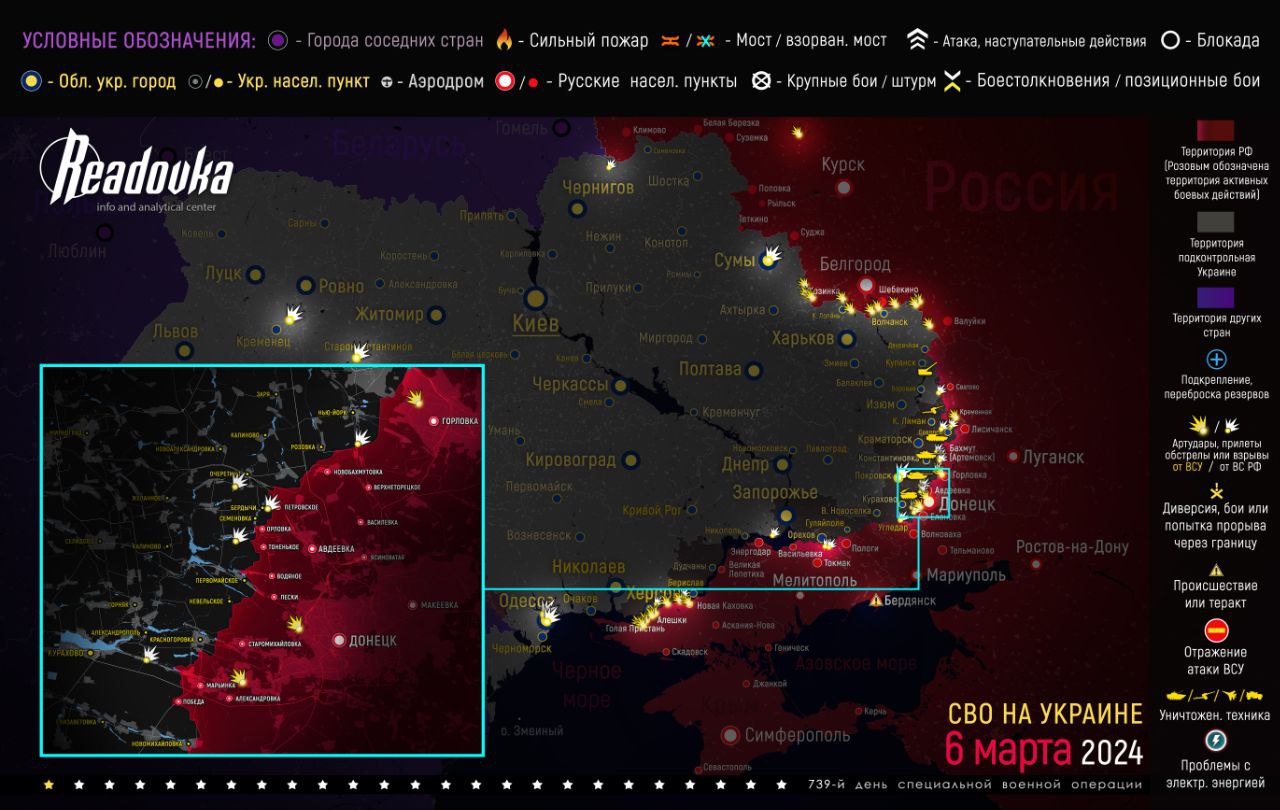The image size is (1280, 810).
Task: Click the lightning electricity problems icon
Action: point(1216,741)
